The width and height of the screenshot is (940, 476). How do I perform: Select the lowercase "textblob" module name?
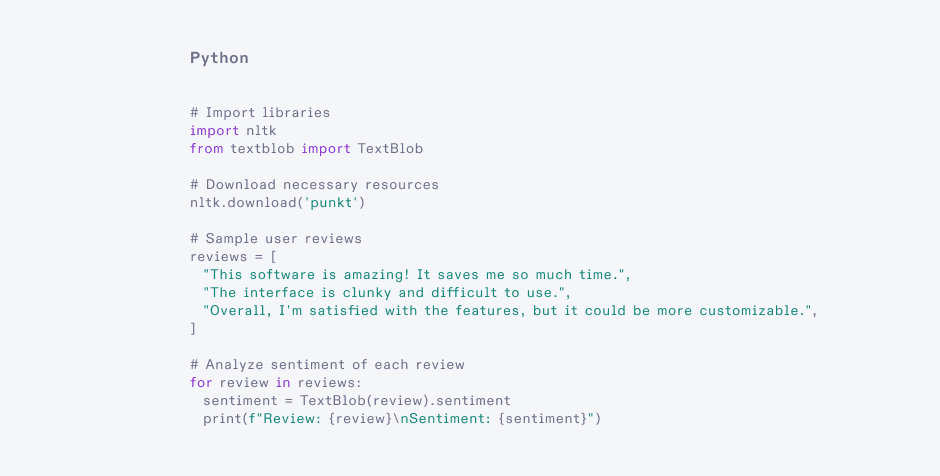point(262,148)
